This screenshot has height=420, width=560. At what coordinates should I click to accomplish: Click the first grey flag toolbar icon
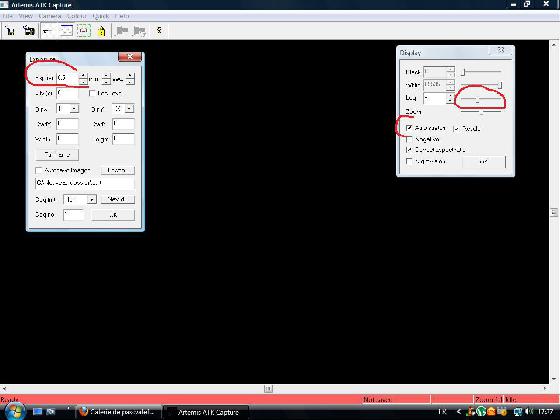(x=122, y=31)
